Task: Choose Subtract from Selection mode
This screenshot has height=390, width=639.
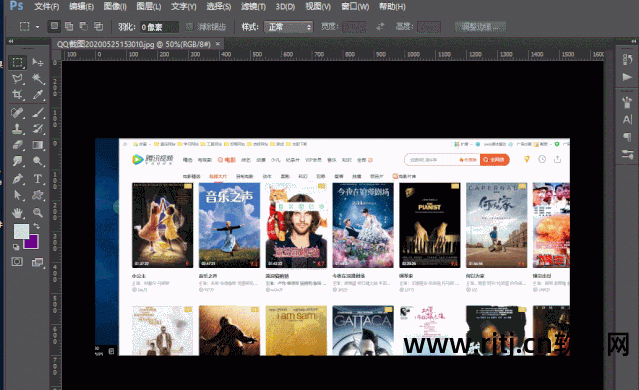Action: (84, 26)
